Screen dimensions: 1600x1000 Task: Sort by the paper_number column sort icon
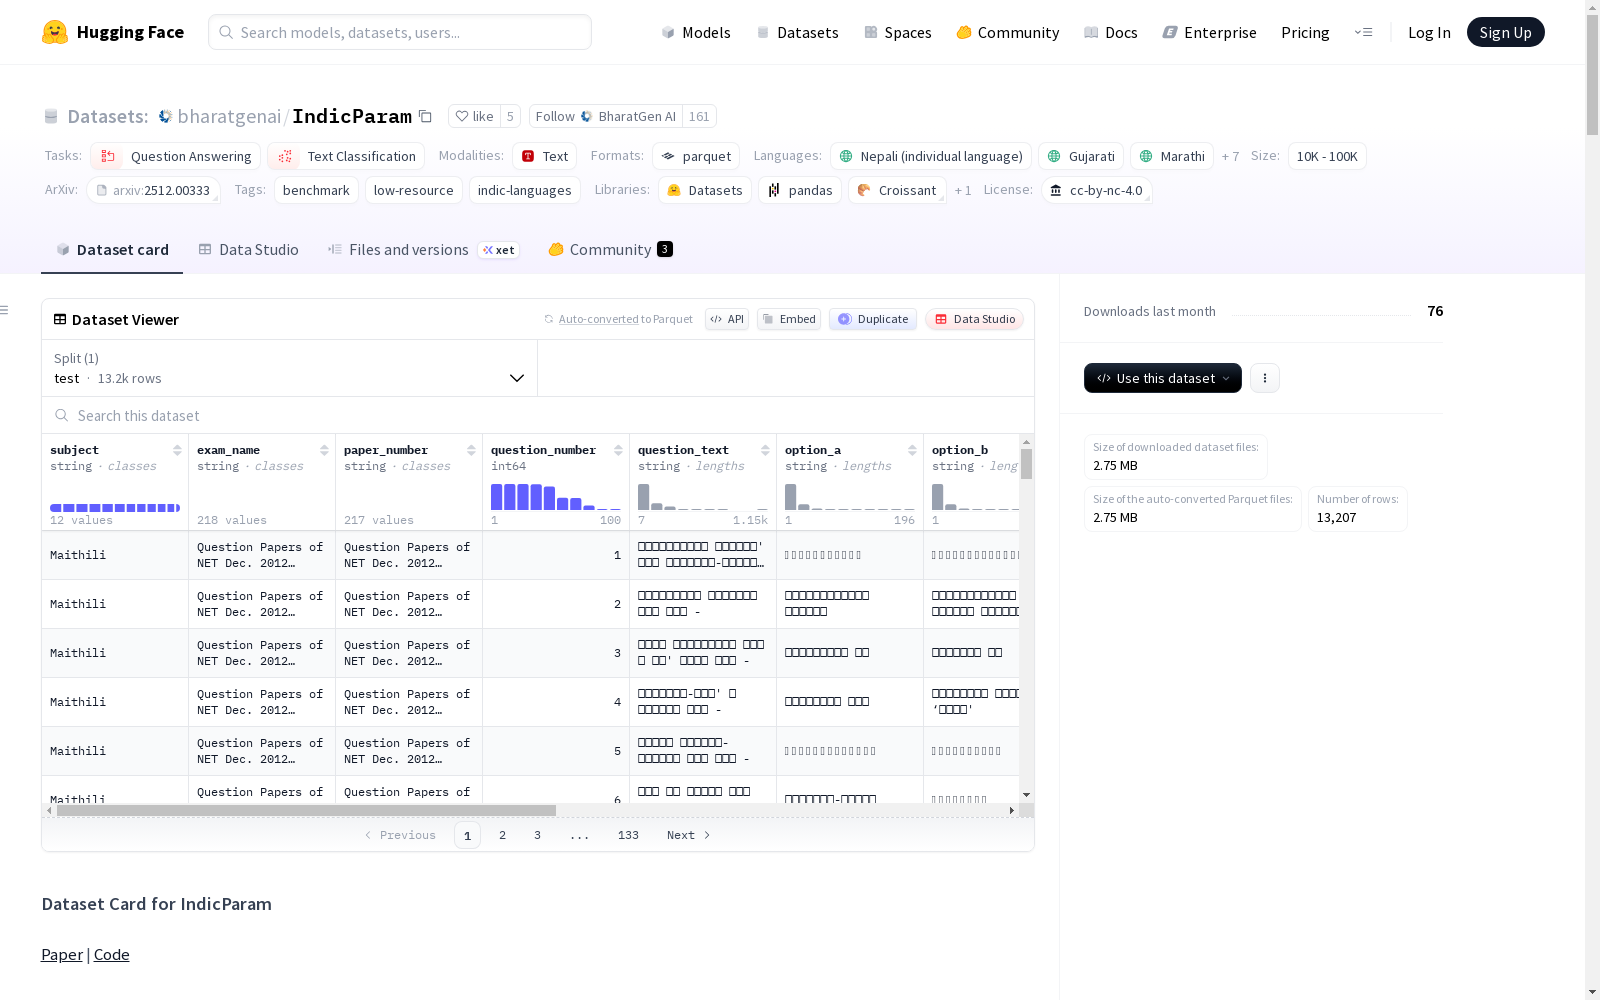click(x=471, y=450)
